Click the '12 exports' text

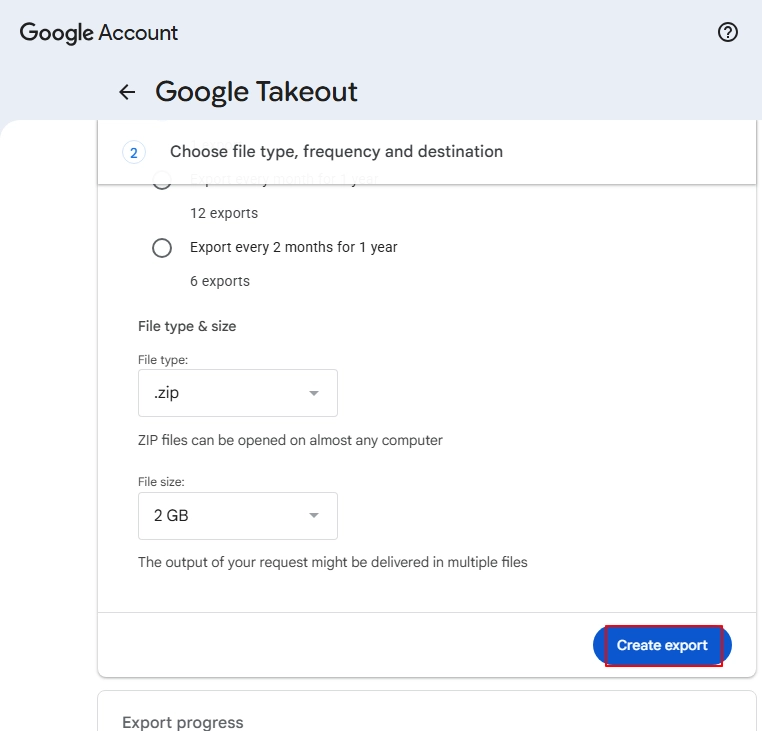pos(224,213)
